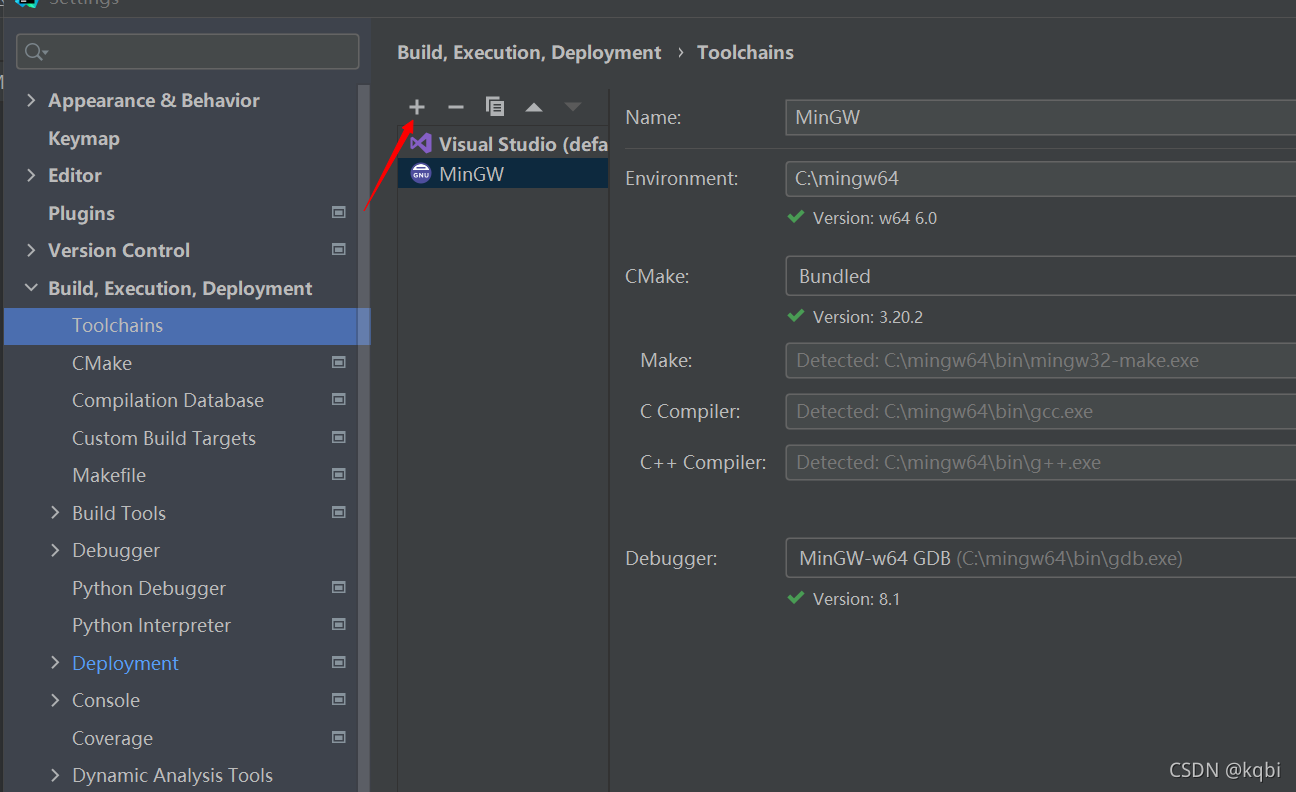Open search history magnifier icon
This screenshot has width=1296, height=792.
click(37, 52)
